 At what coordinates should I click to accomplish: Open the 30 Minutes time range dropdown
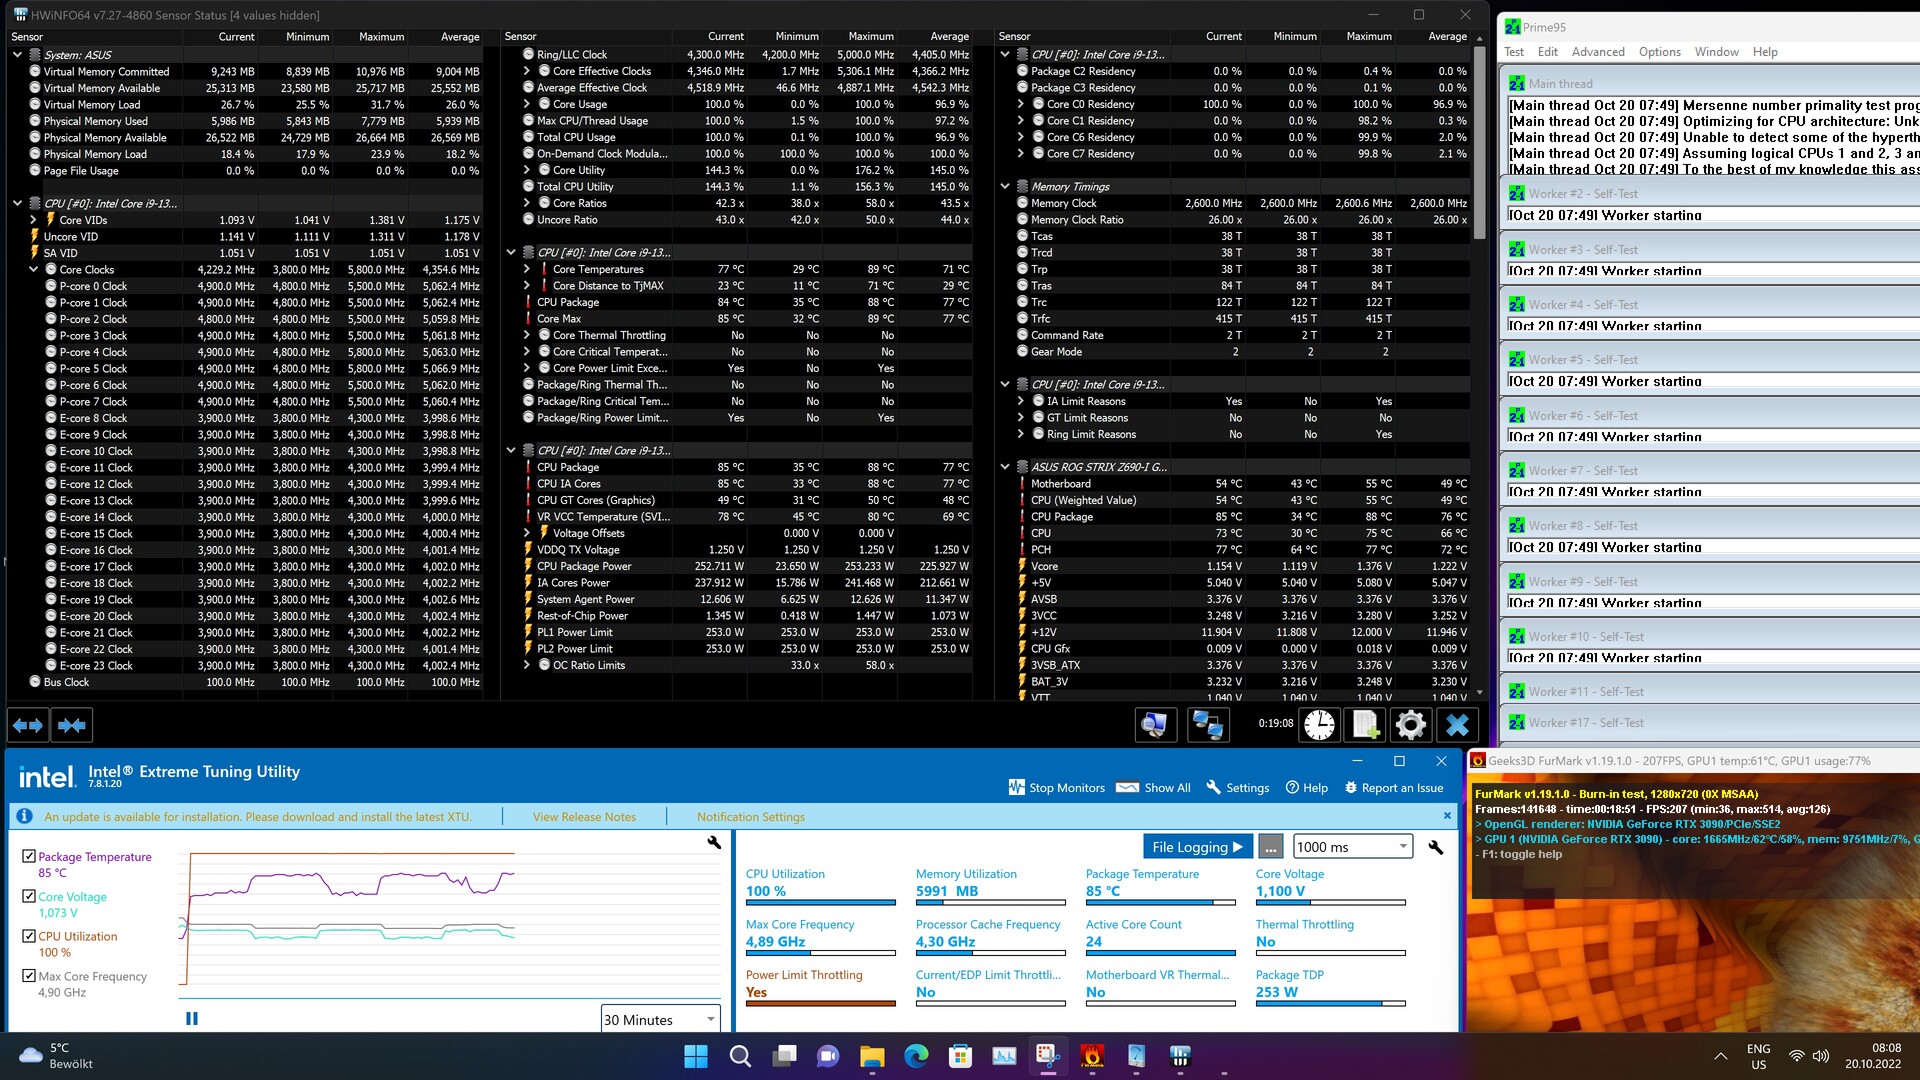tap(660, 1019)
